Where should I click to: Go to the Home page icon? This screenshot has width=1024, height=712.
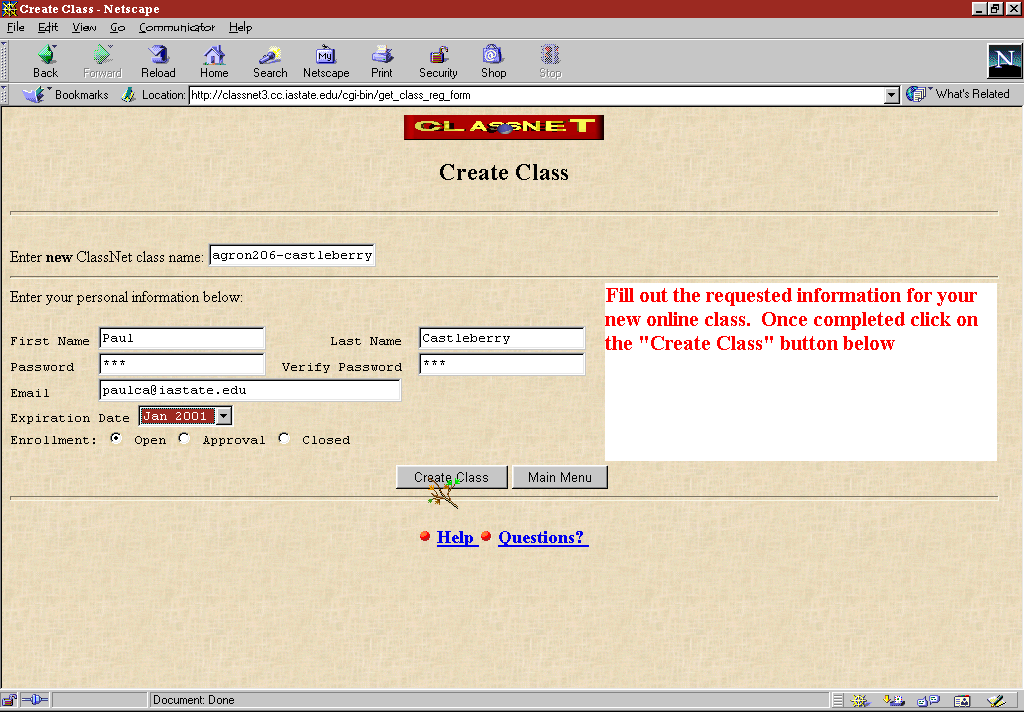(214, 60)
